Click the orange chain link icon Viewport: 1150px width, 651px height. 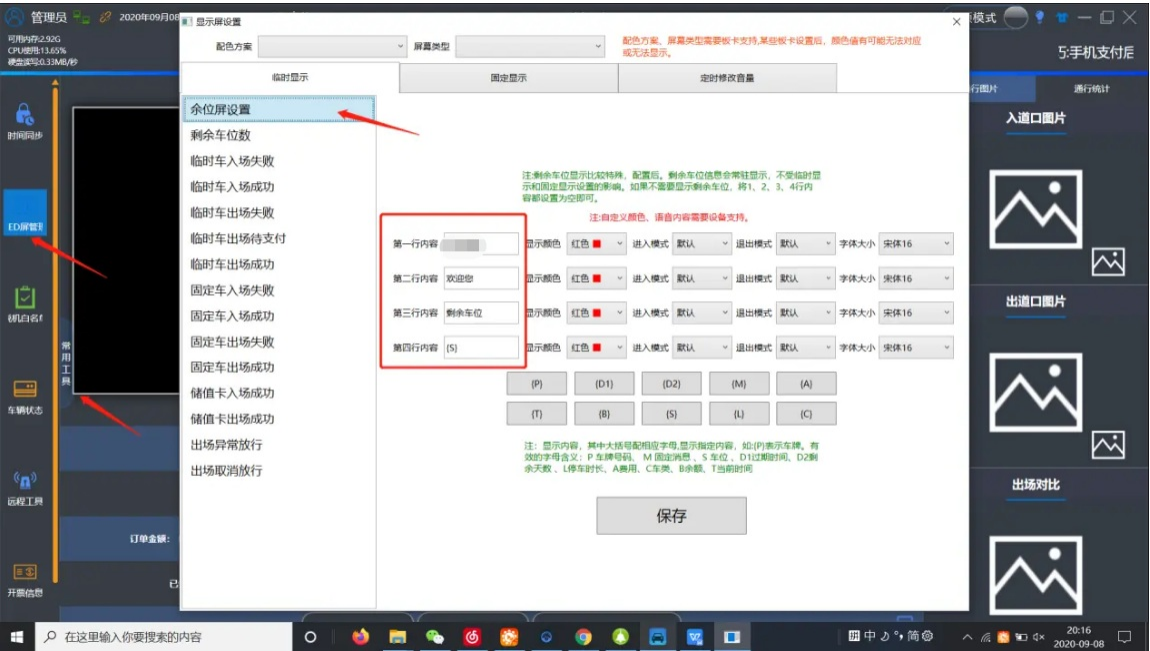pos(105,17)
